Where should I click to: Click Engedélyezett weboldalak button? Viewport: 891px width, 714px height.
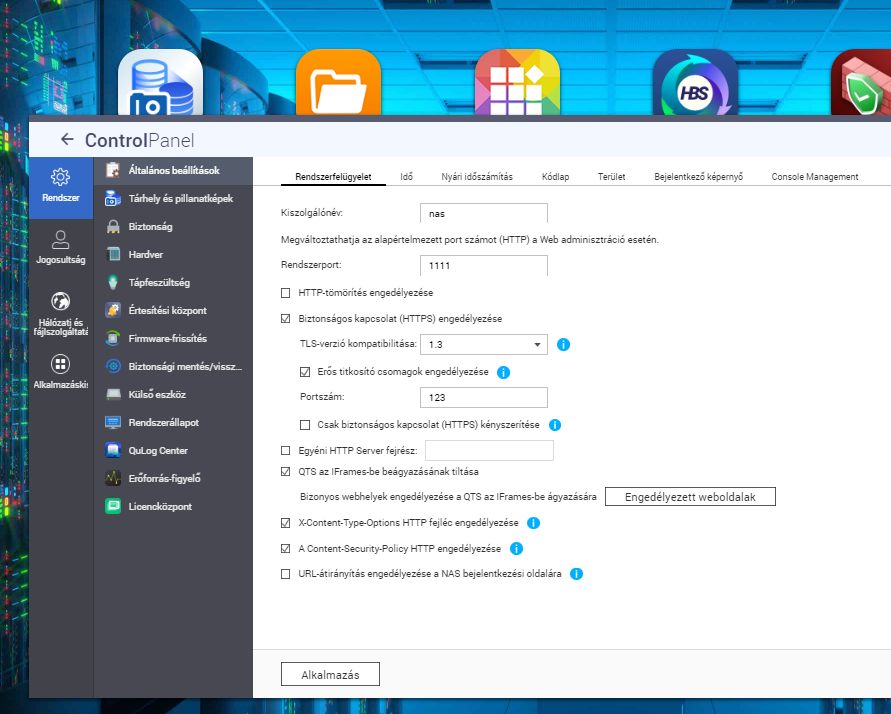point(690,497)
